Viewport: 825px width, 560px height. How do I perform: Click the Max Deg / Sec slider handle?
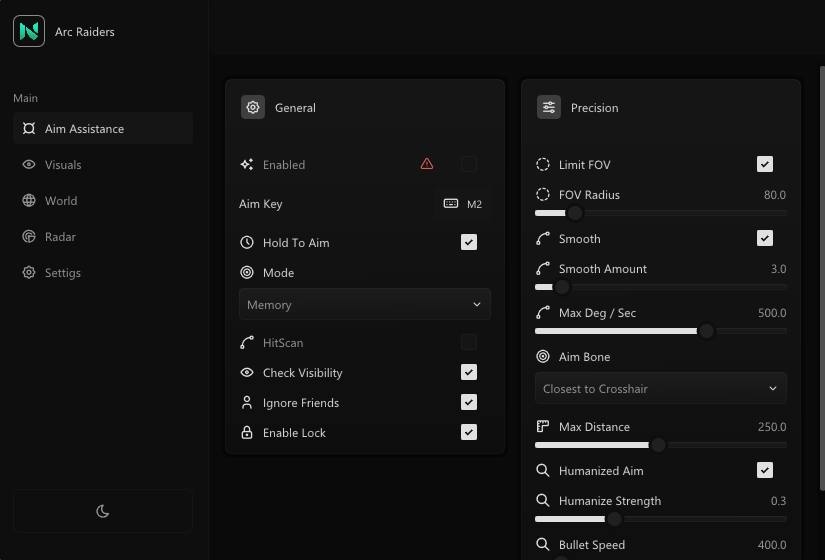coord(706,331)
